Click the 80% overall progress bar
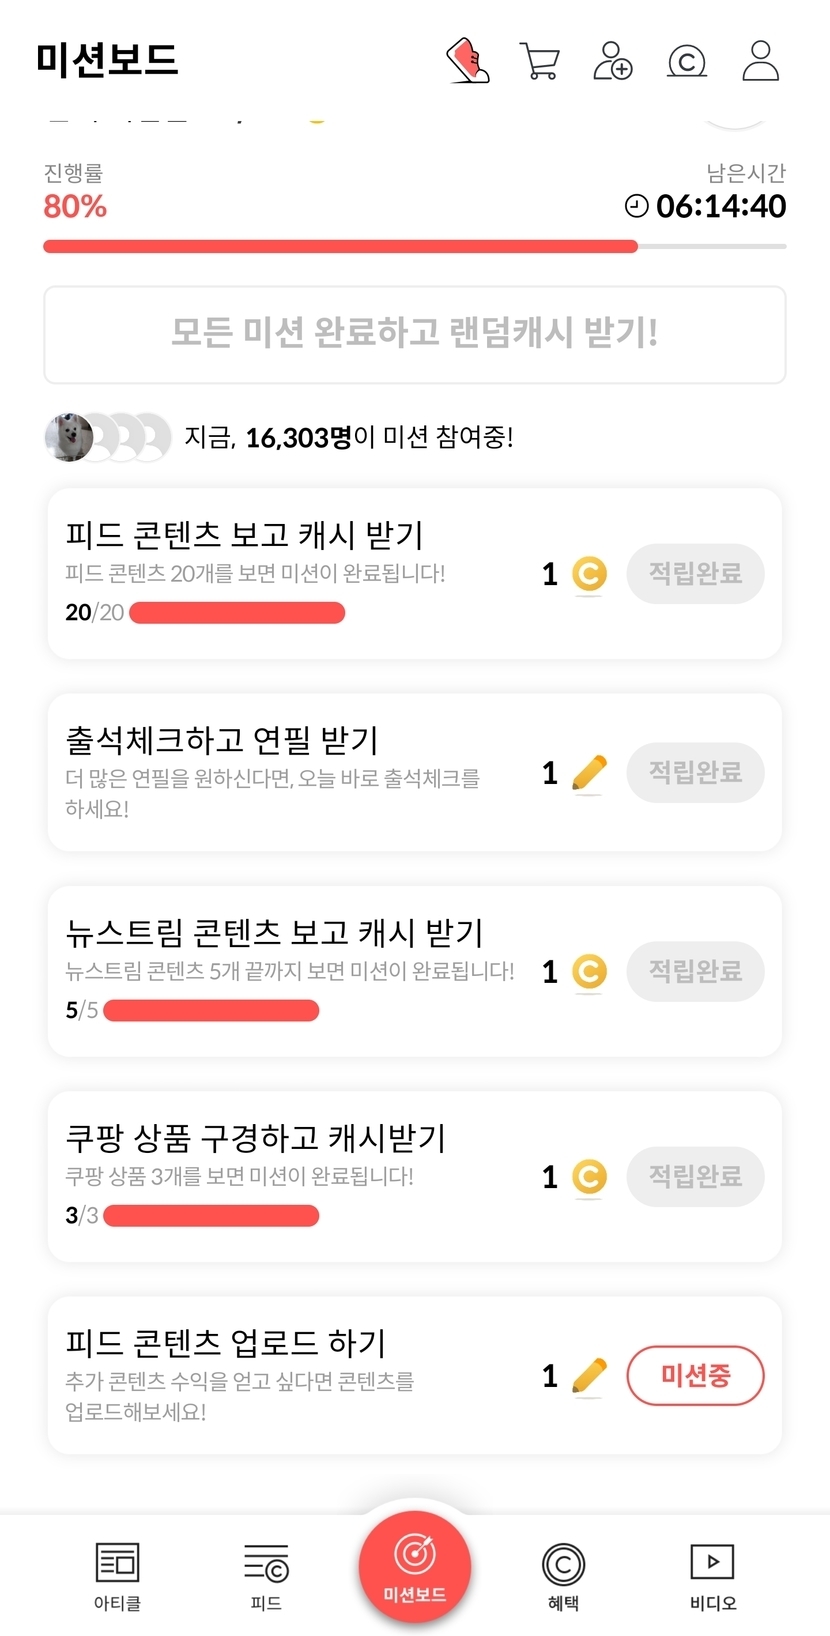The image size is (830, 1636). point(414,246)
